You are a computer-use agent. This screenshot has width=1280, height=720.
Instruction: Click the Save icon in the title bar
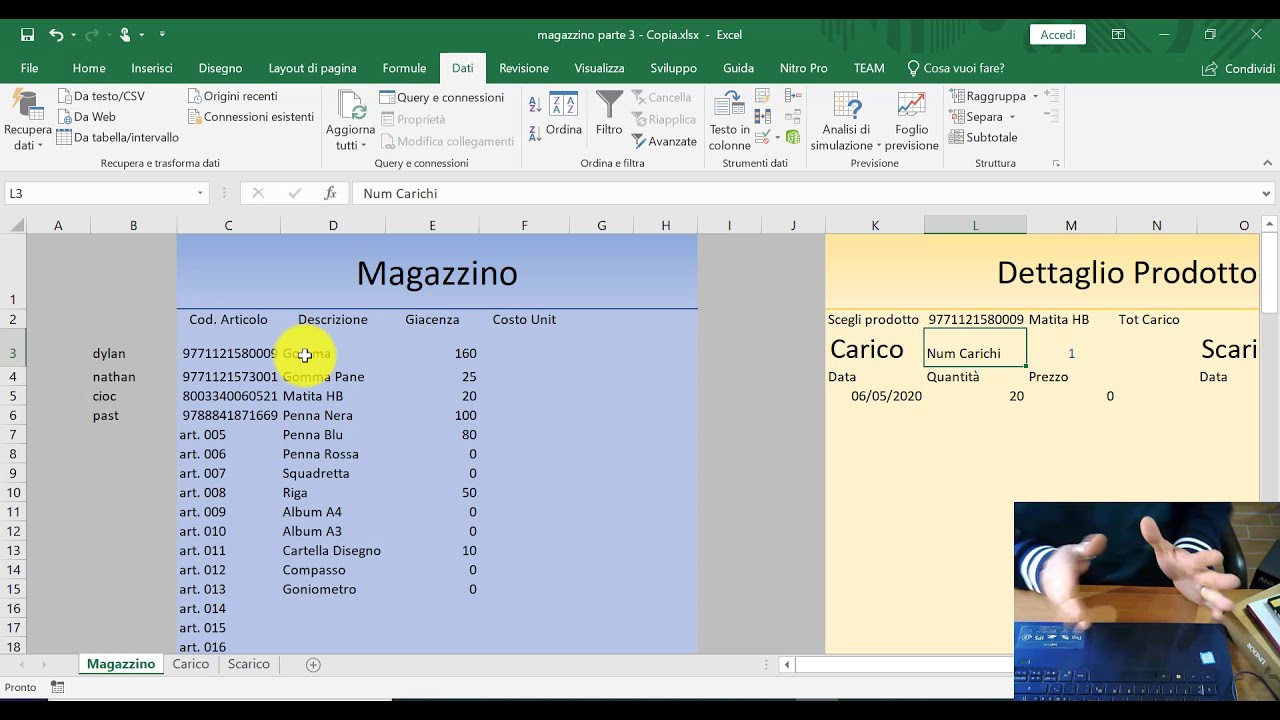click(28, 35)
